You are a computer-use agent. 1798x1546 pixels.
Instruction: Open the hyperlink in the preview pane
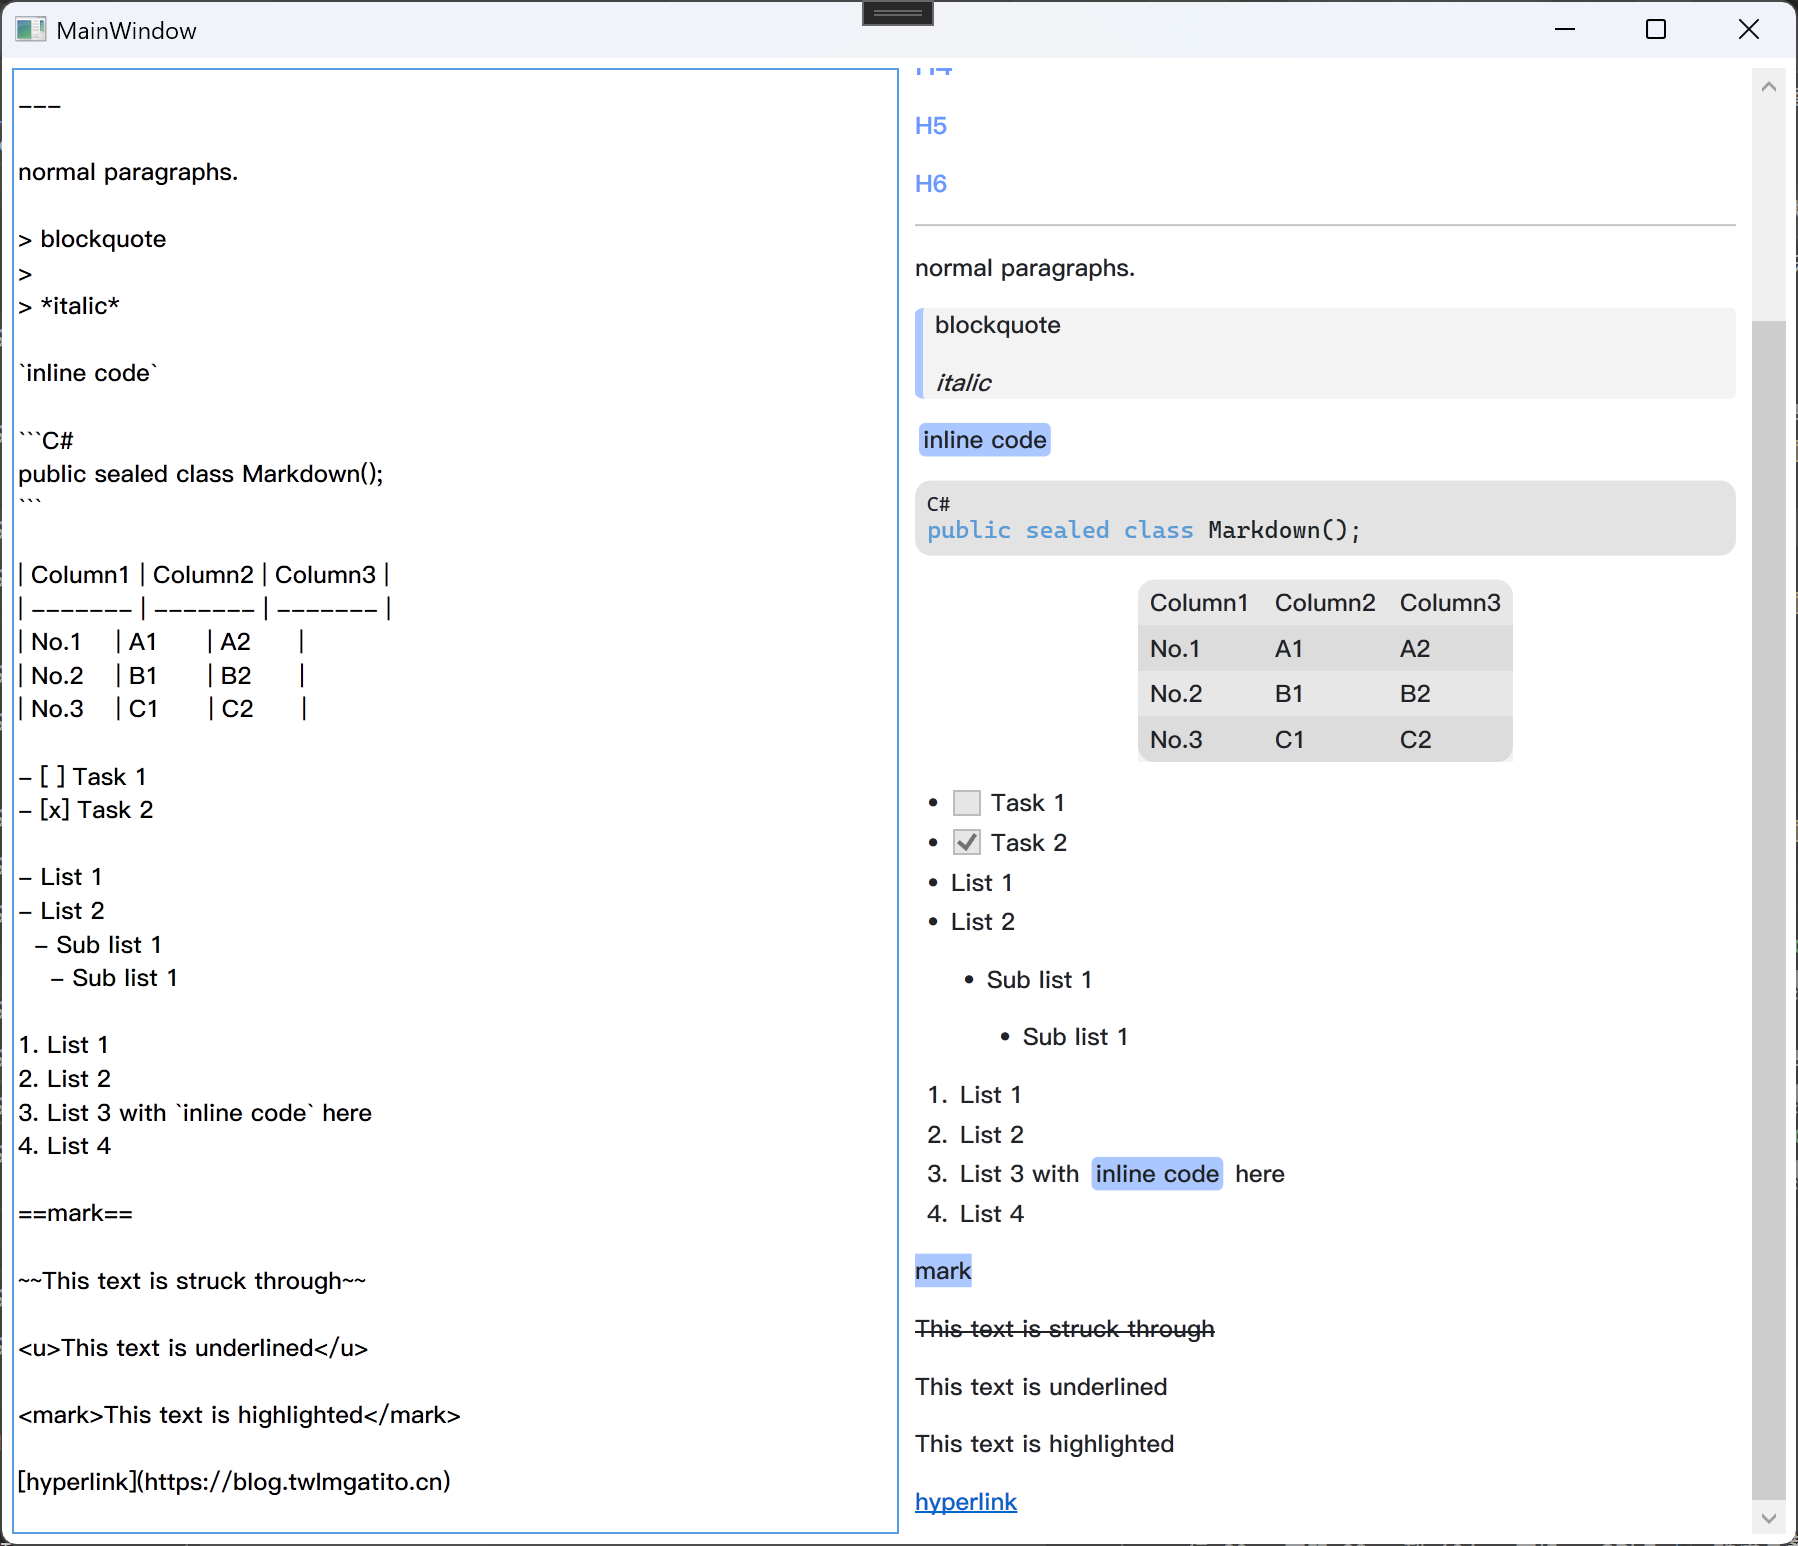tap(965, 1502)
